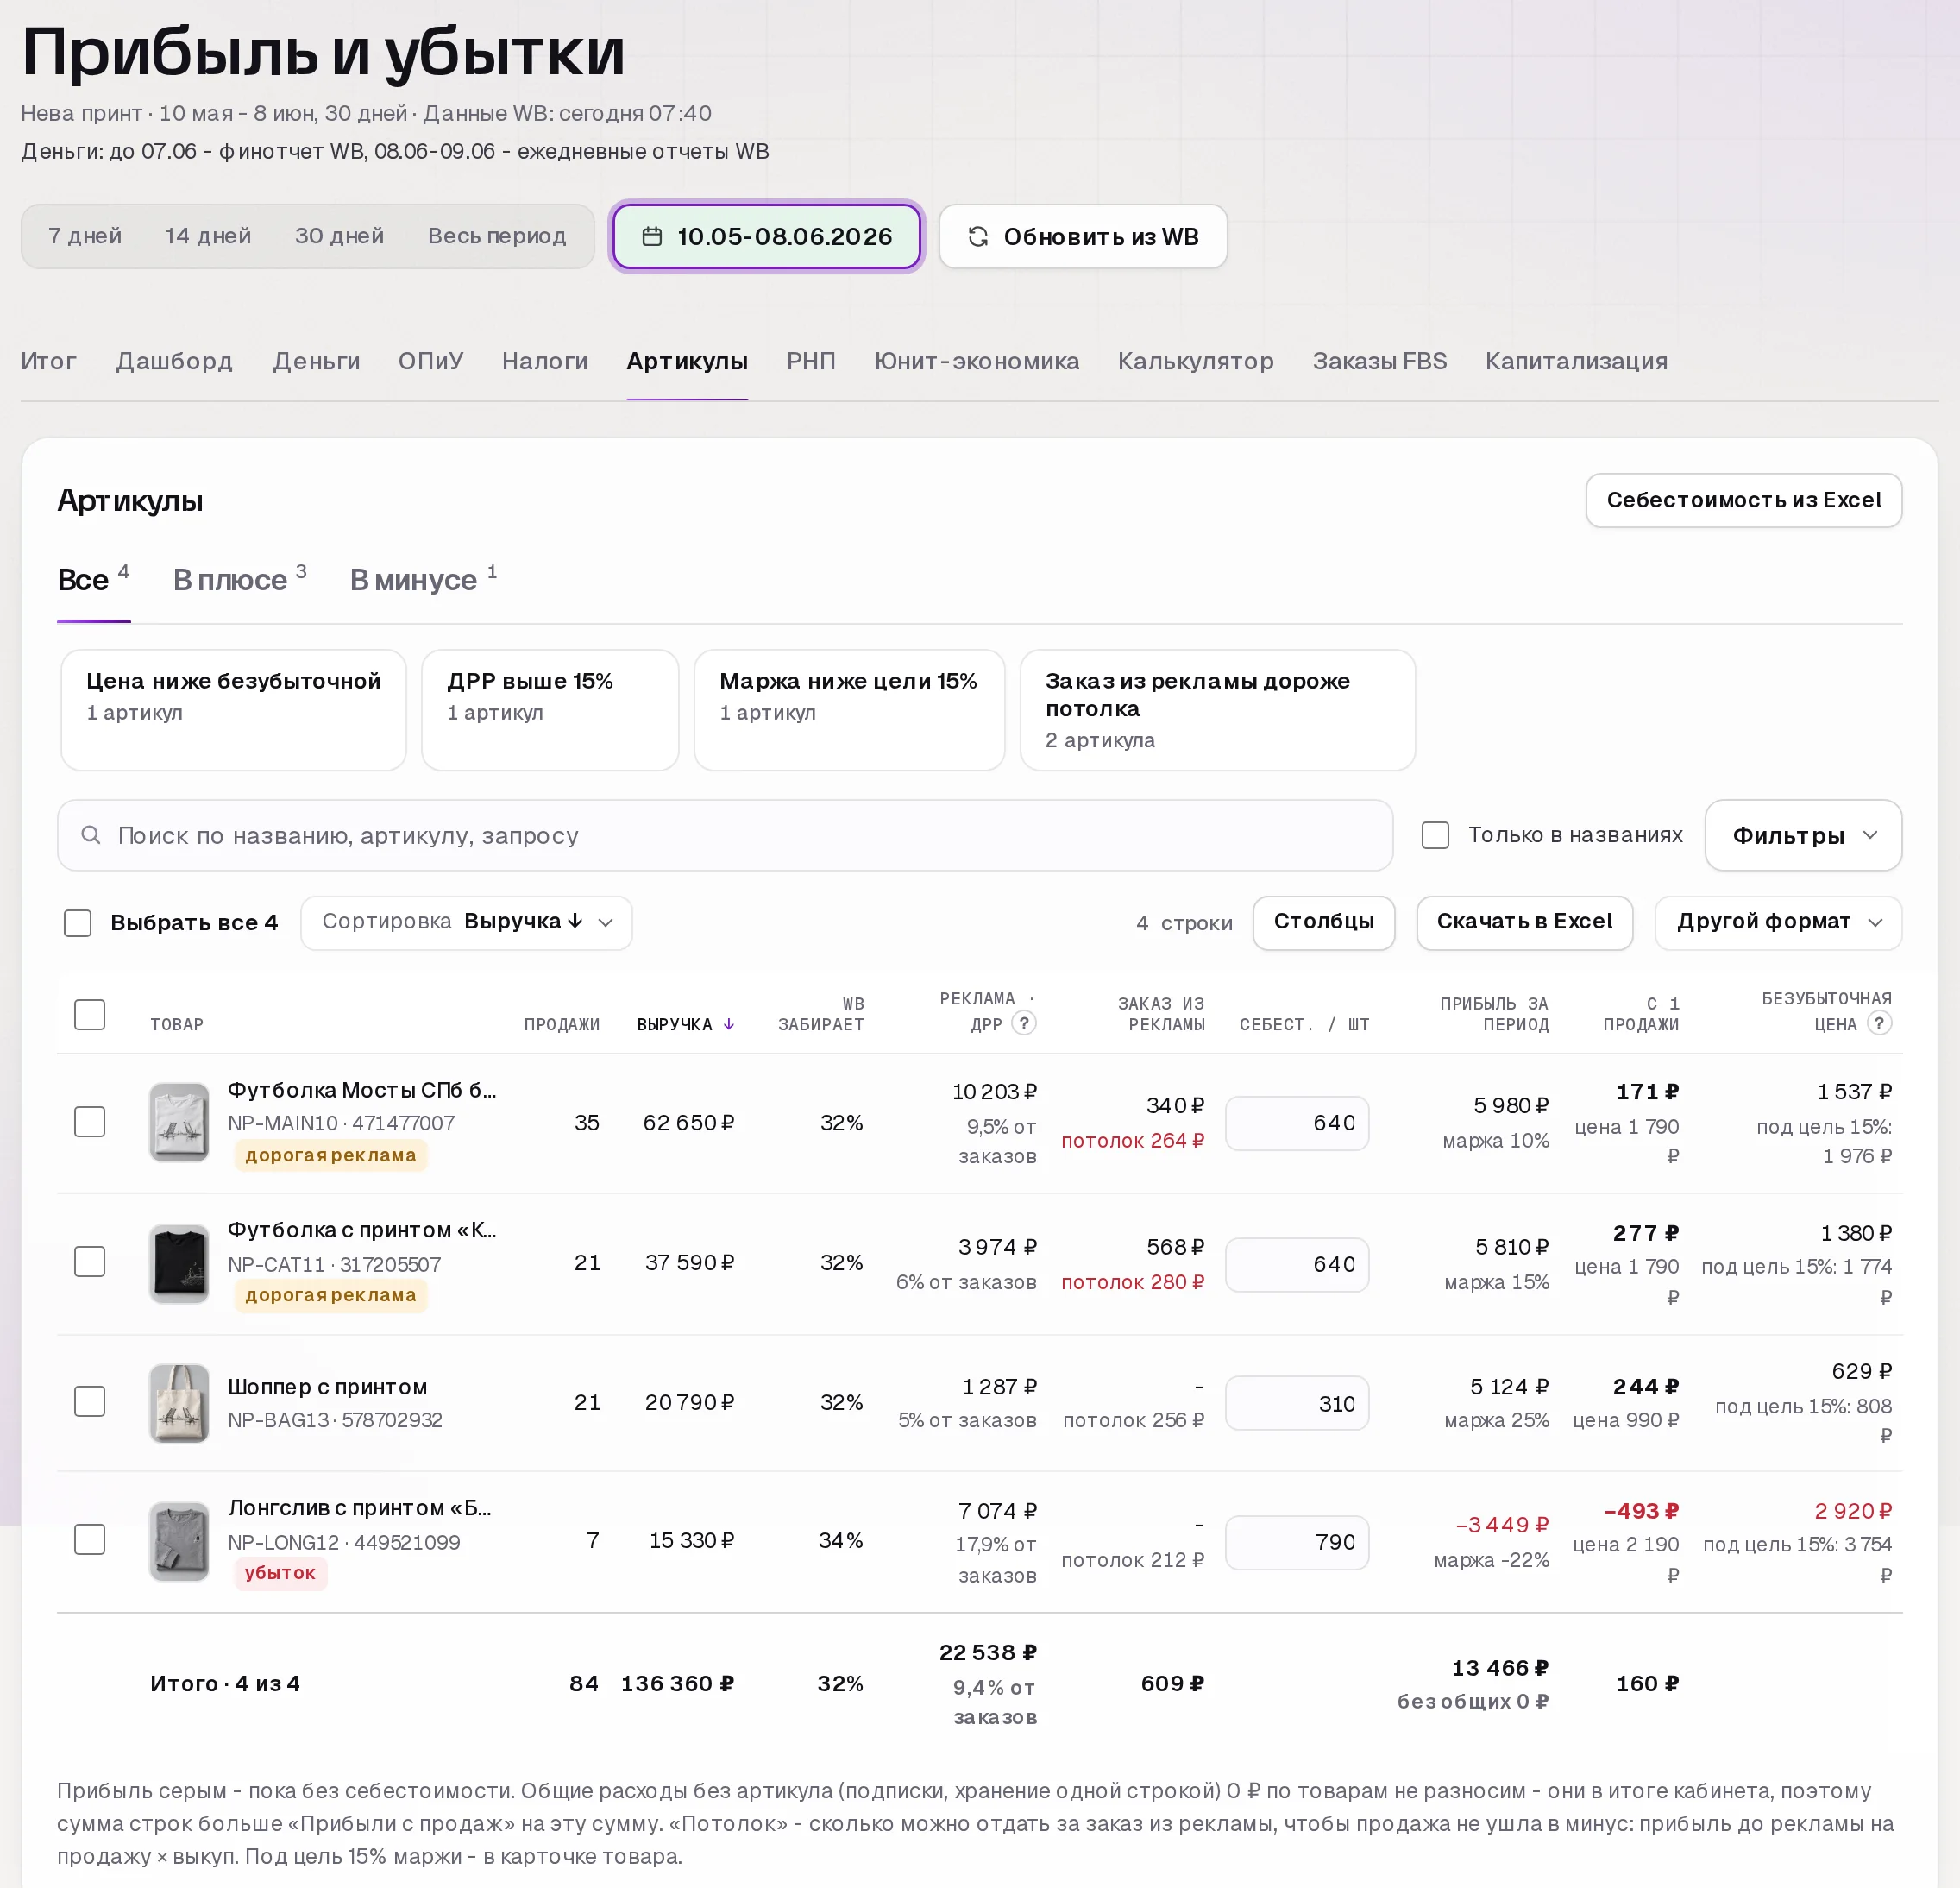Tick the table header select-all checkbox

click(90, 1014)
